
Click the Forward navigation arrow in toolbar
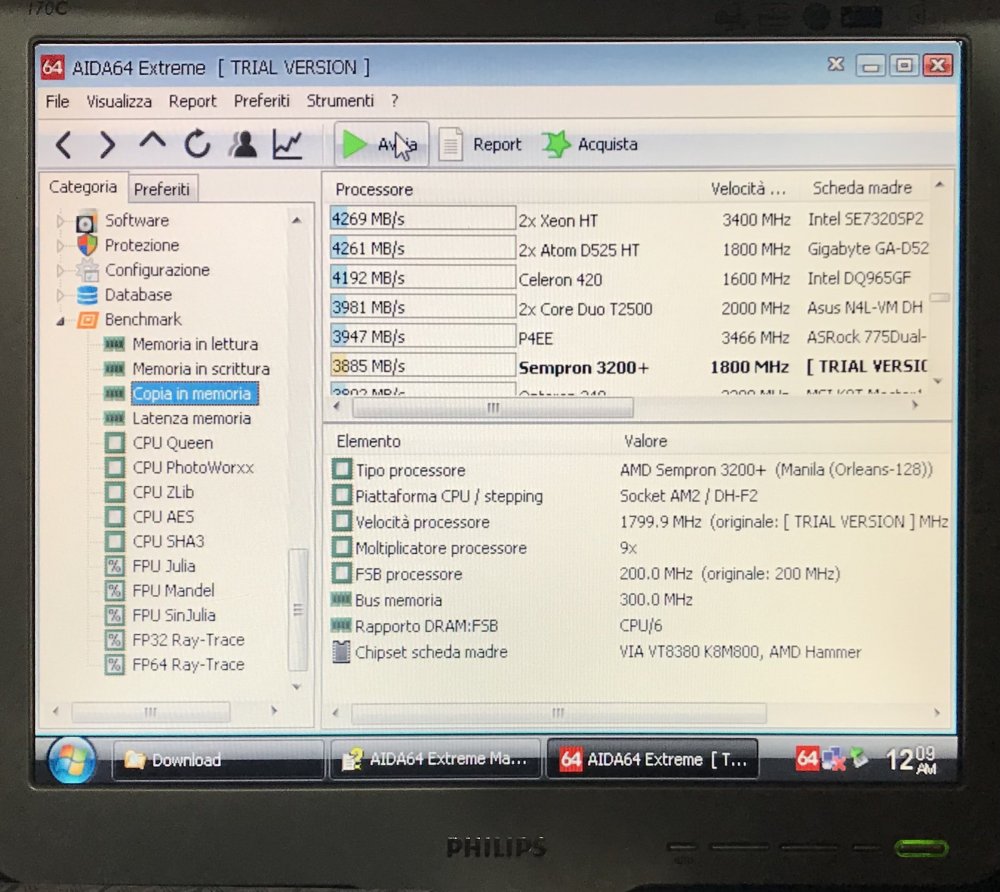click(x=107, y=145)
